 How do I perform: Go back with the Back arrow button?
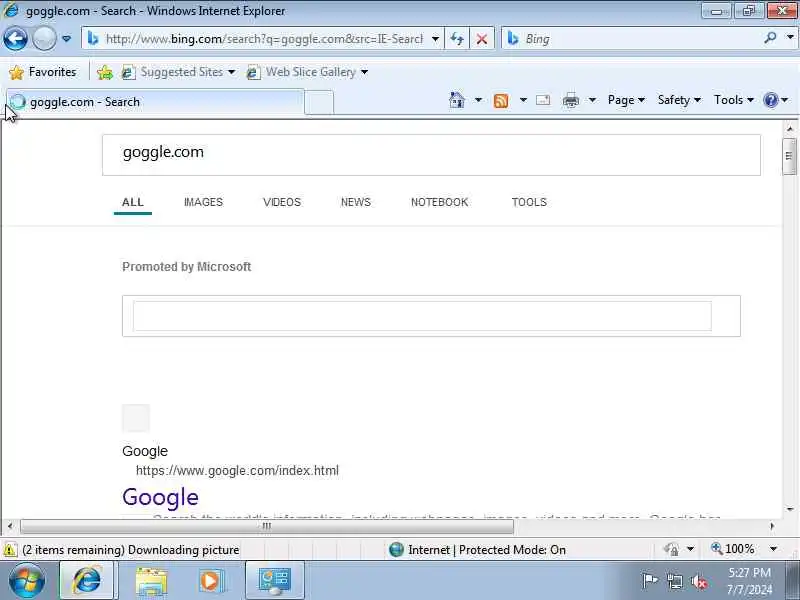15,39
